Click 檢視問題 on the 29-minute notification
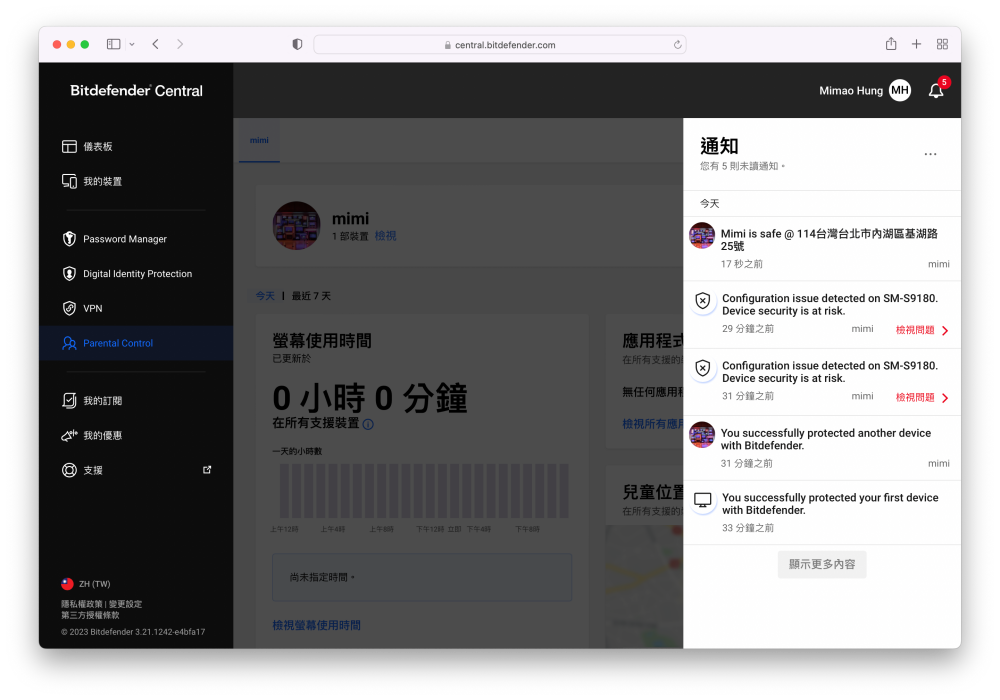Image resolution: width=1000 pixels, height=700 pixels. tap(915, 330)
